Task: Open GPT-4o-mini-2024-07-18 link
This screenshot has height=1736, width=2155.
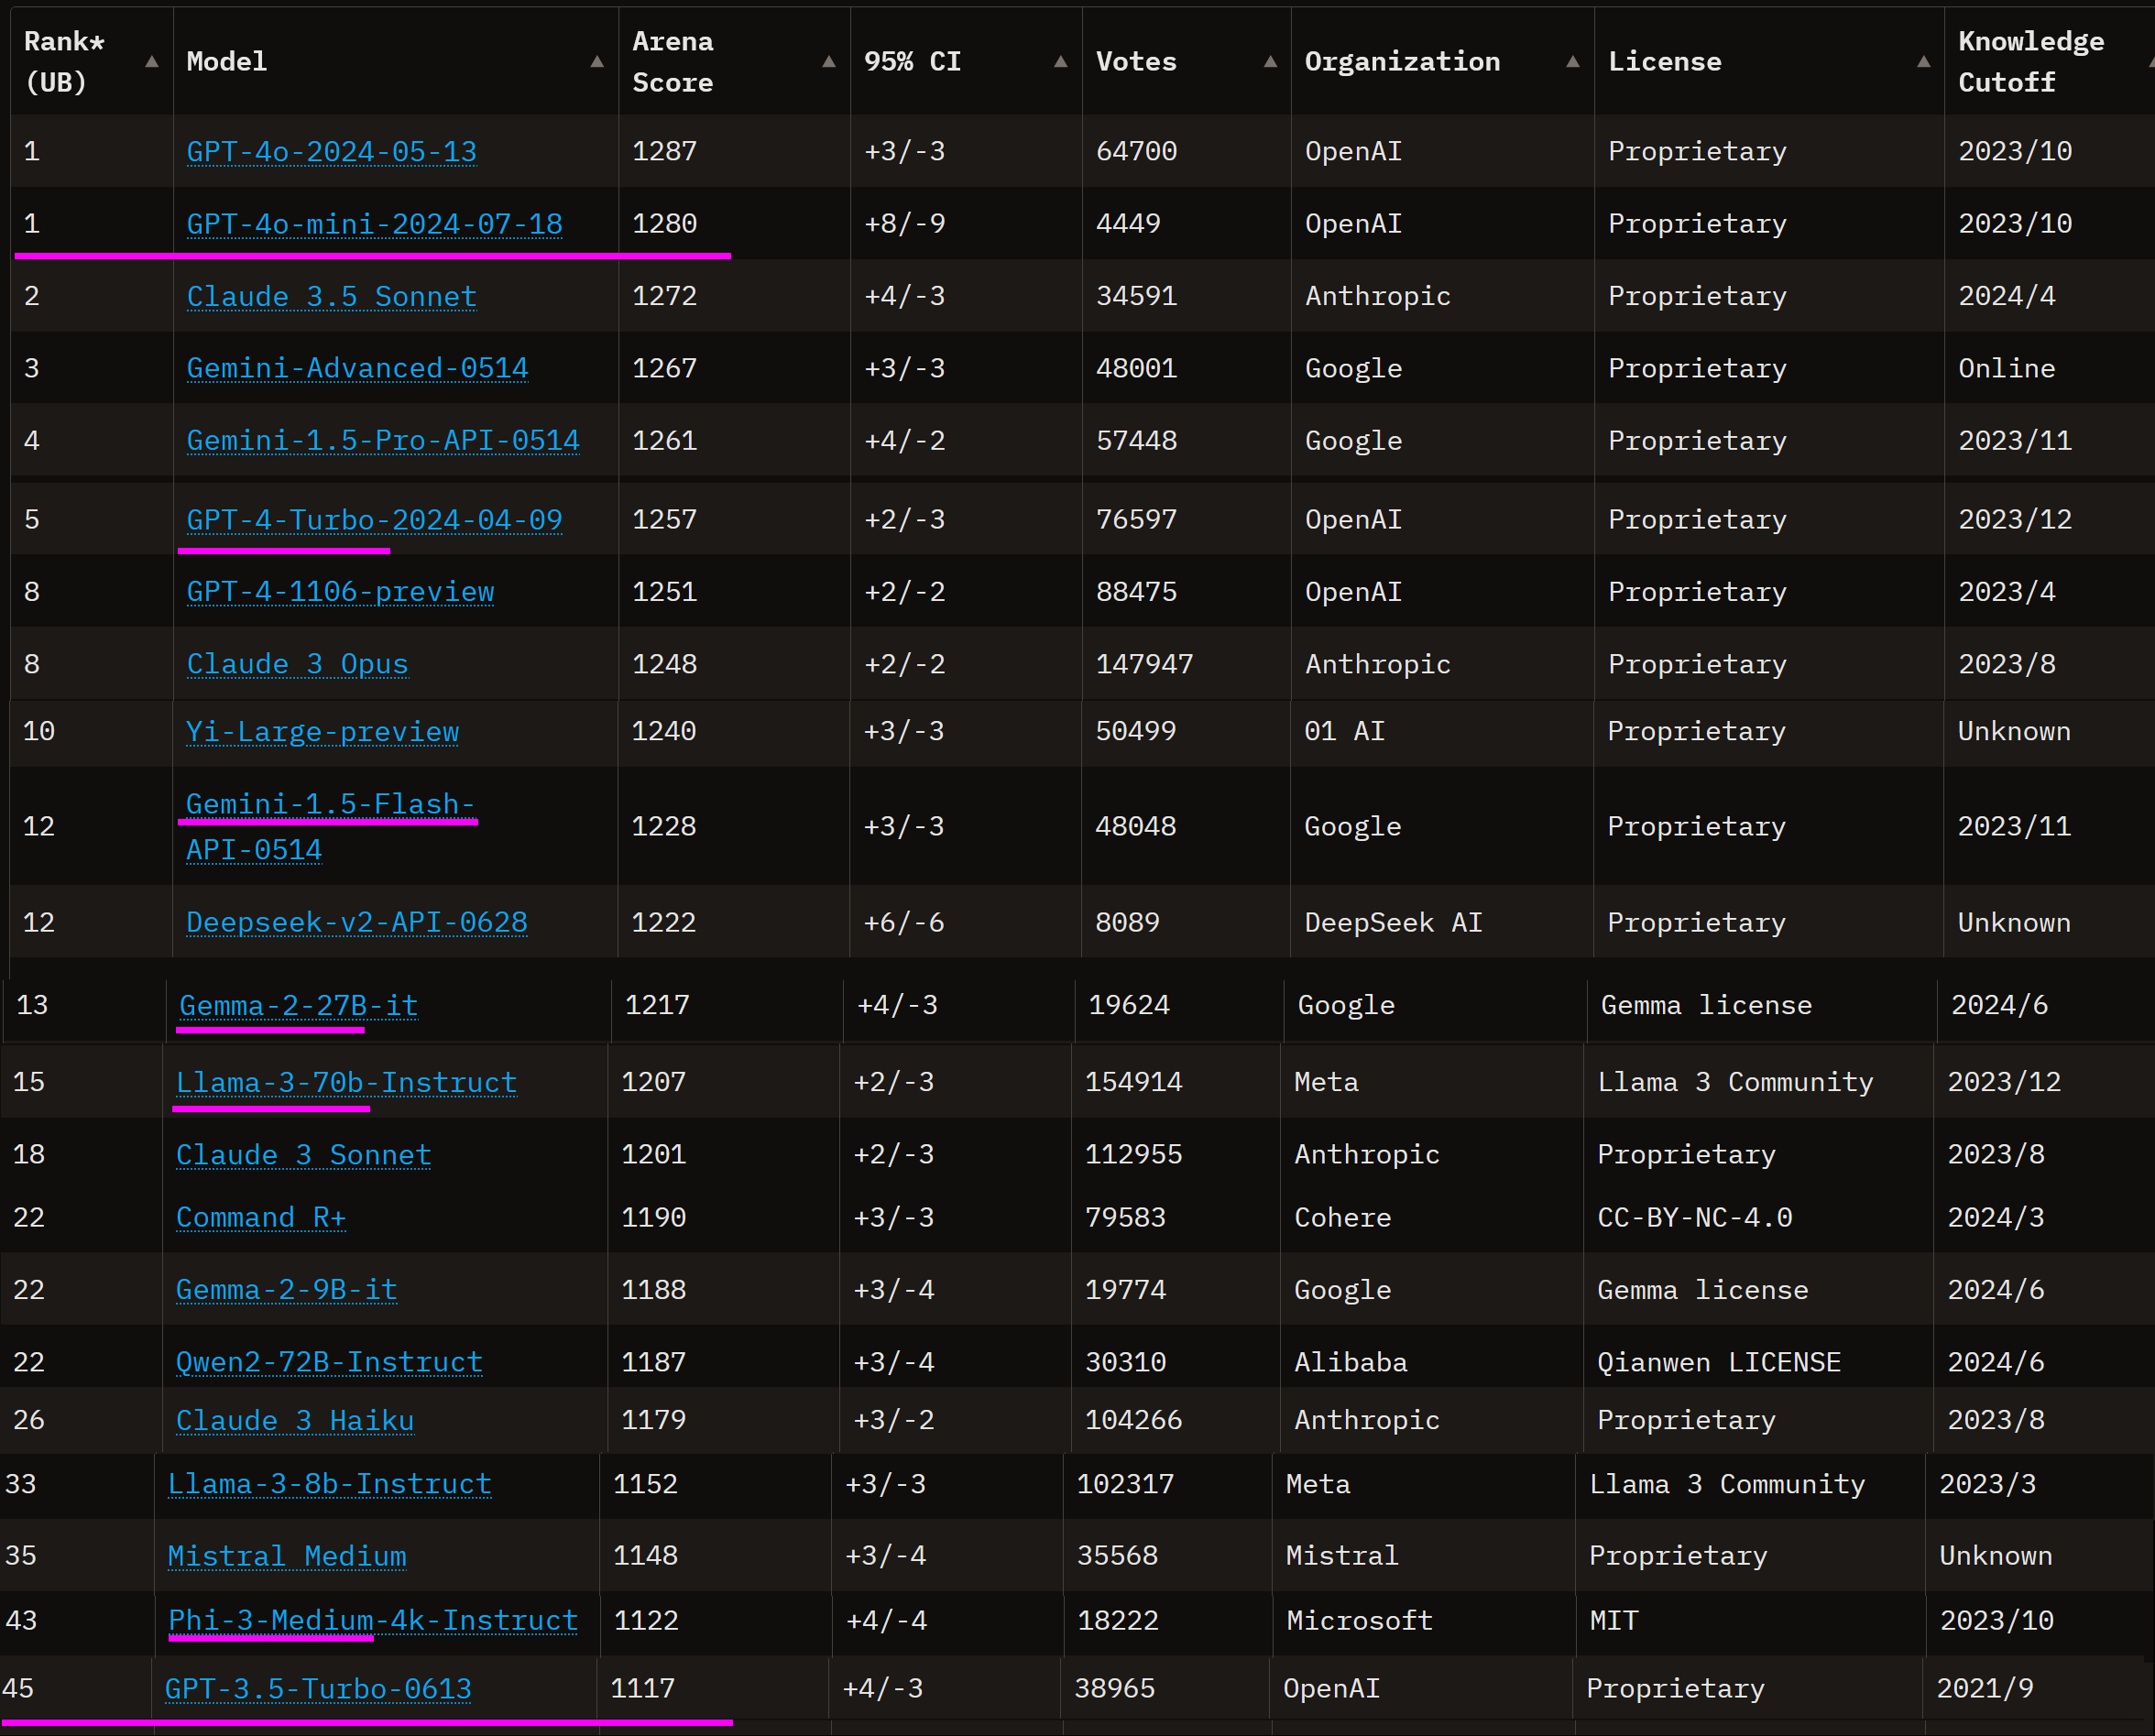Action: pyautogui.click(x=374, y=224)
